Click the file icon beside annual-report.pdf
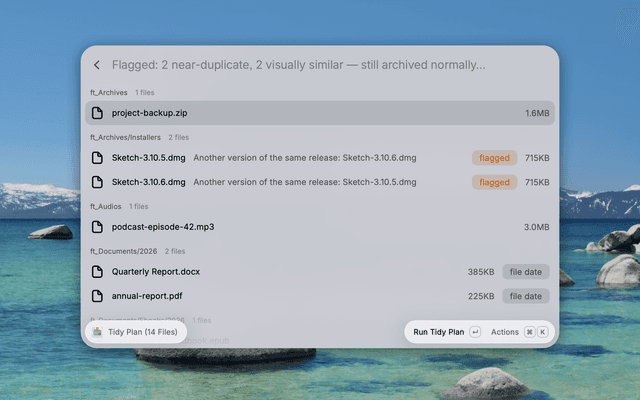 97,296
